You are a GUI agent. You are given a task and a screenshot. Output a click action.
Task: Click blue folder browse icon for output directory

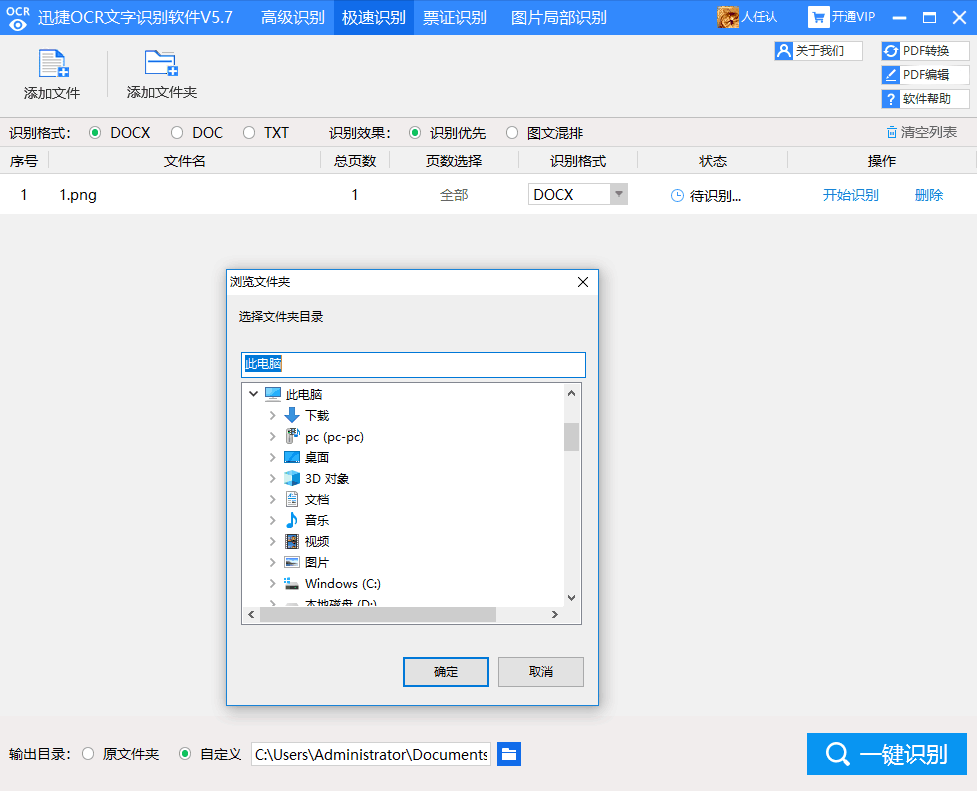point(508,755)
